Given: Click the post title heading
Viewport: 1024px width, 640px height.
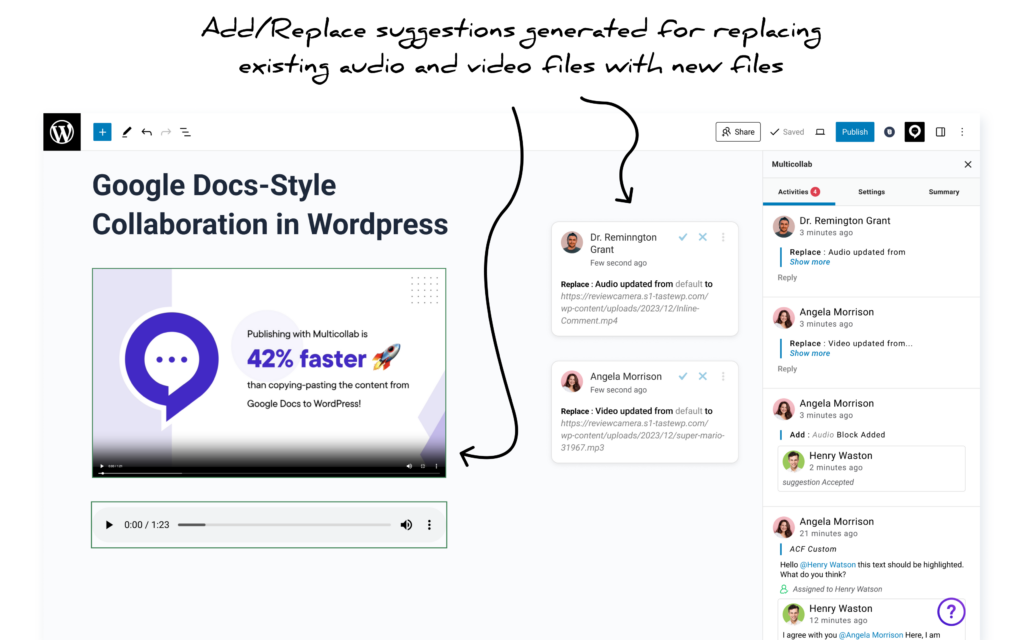Looking at the screenshot, I should click(270, 205).
